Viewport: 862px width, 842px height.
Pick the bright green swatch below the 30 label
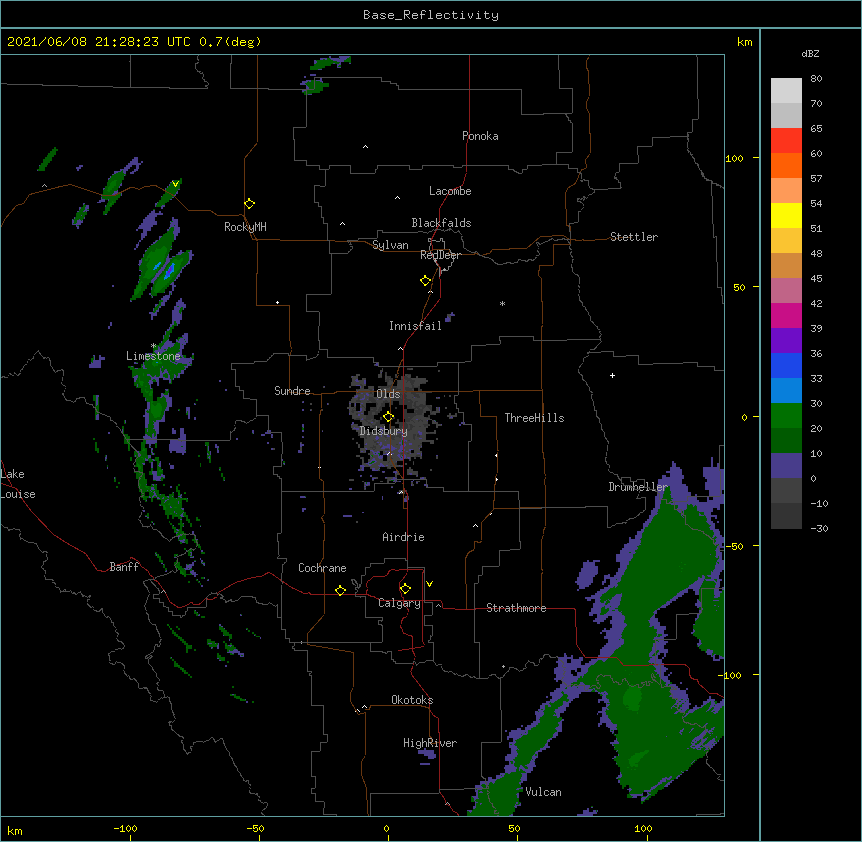[786, 416]
